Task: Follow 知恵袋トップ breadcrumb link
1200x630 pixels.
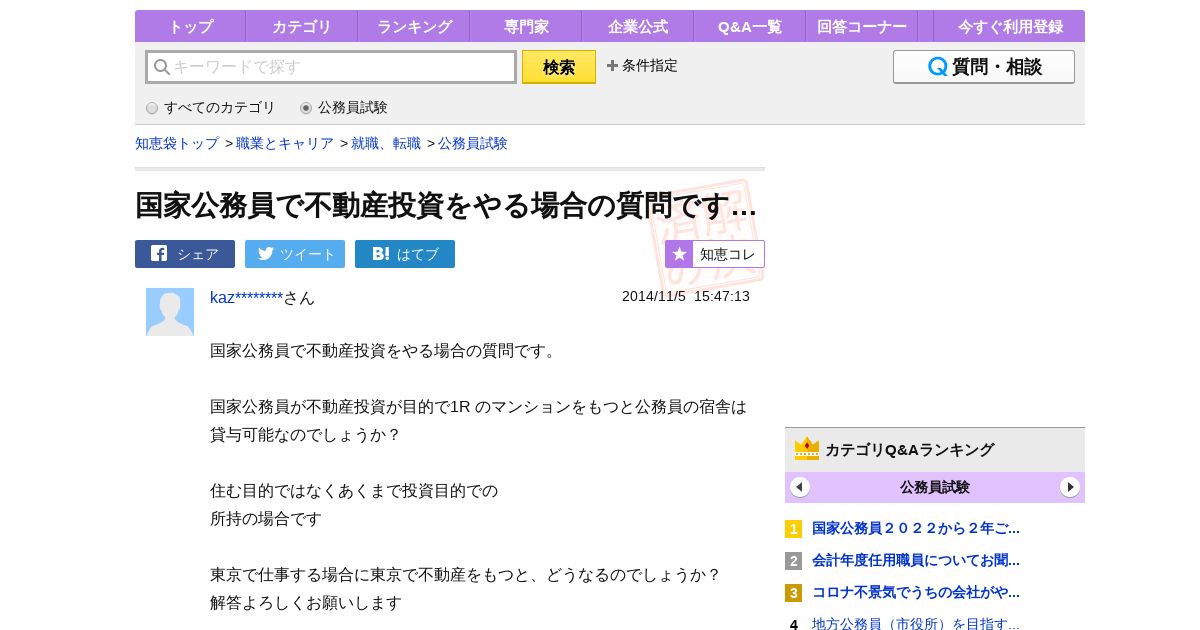Action: pyautogui.click(x=177, y=143)
